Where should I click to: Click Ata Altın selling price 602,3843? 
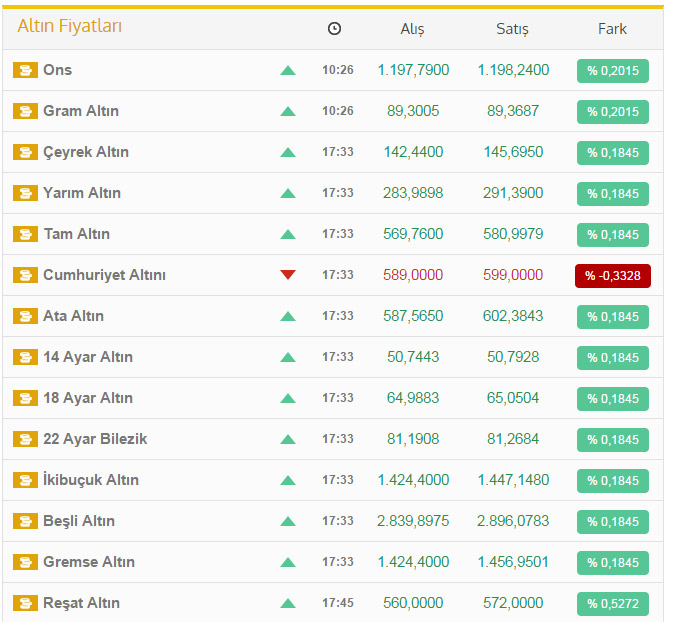click(513, 316)
